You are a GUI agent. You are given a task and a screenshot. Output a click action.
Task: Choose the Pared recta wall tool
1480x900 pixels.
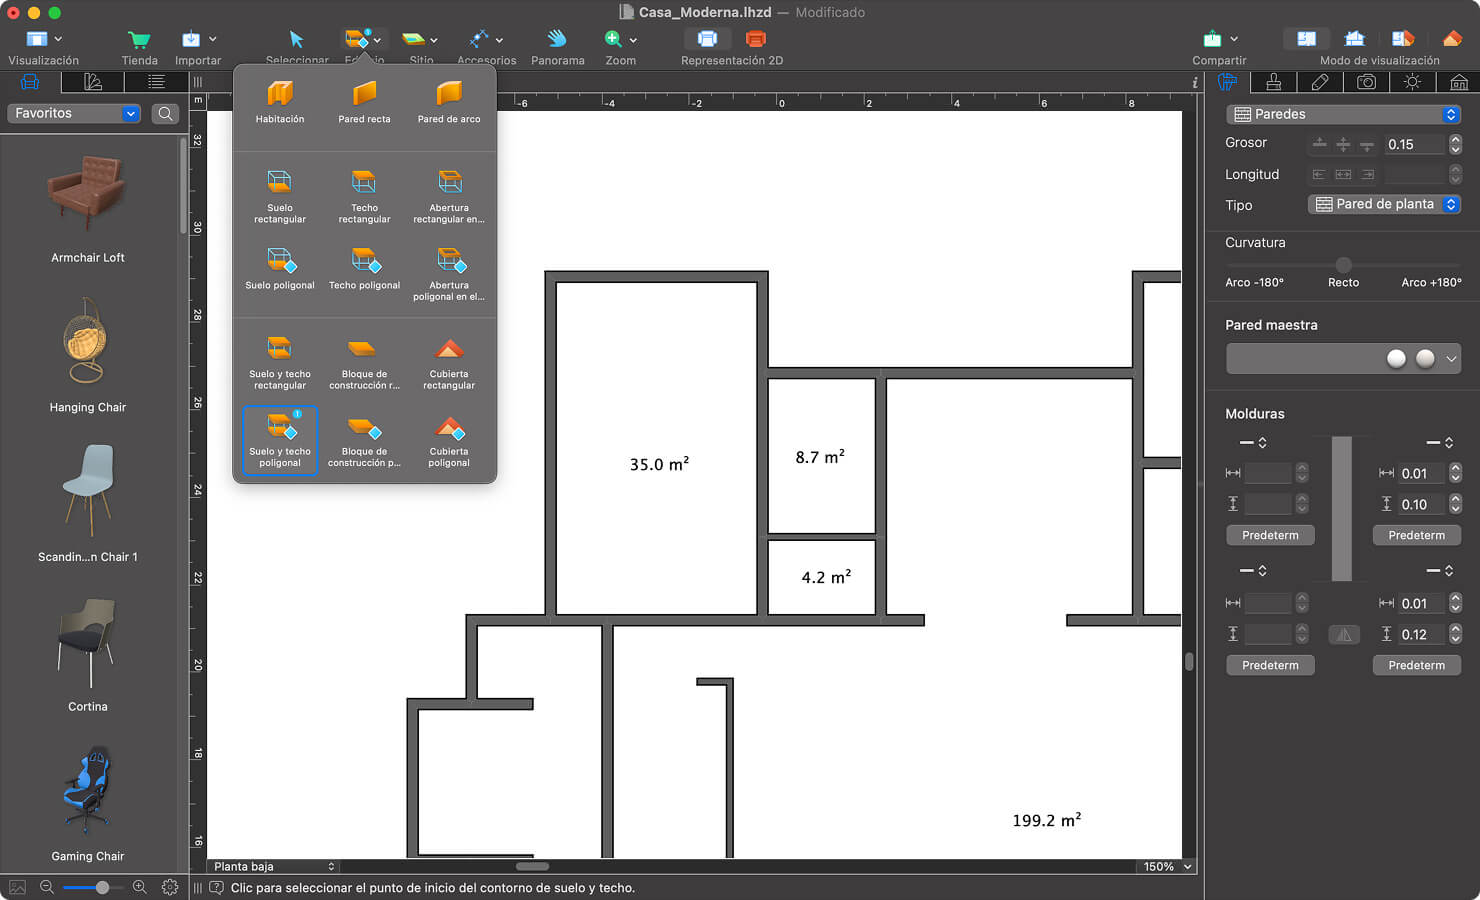pos(364,102)
